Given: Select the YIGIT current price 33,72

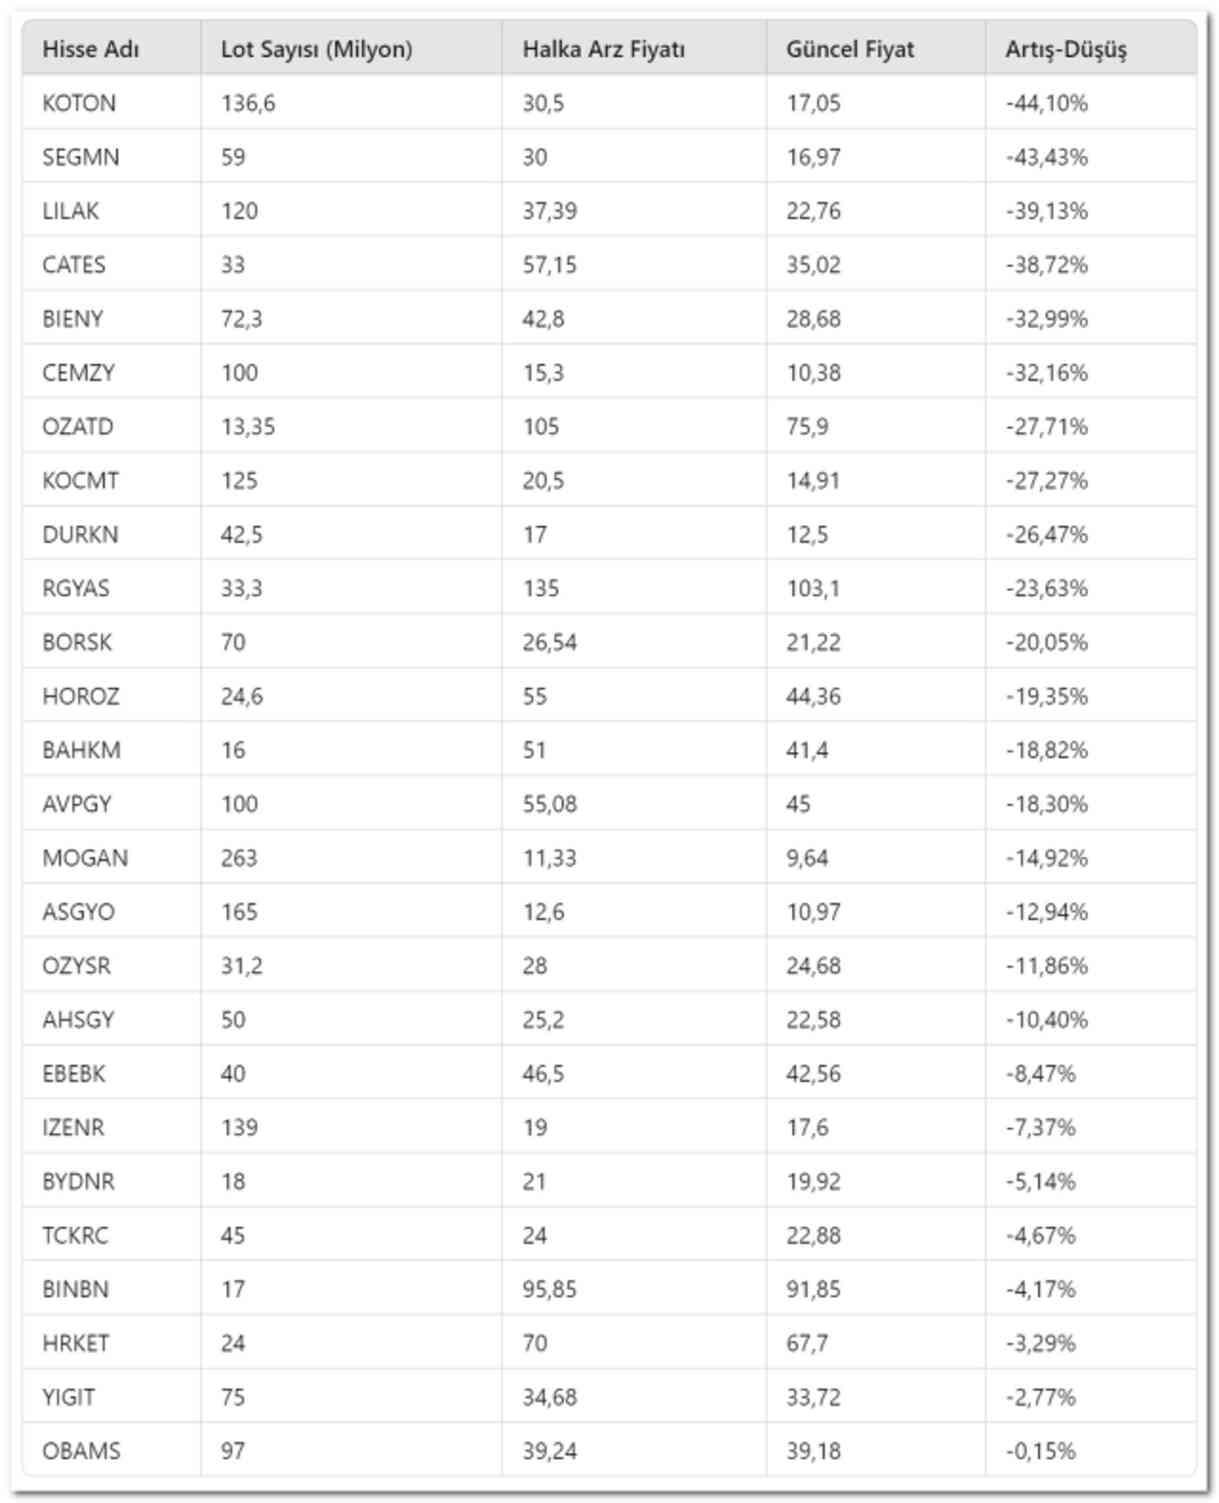Looking at the screenshot, I should pos(813,1397).
